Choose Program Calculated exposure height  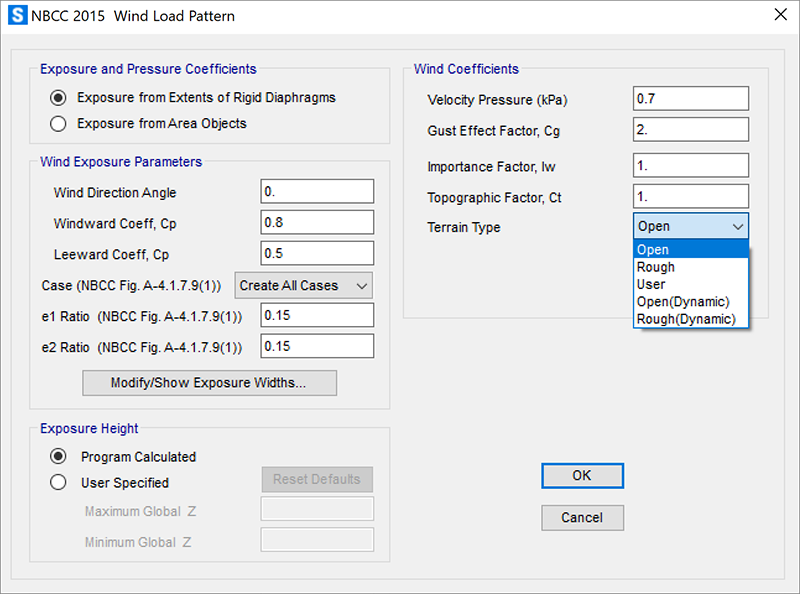coord(59,457)
